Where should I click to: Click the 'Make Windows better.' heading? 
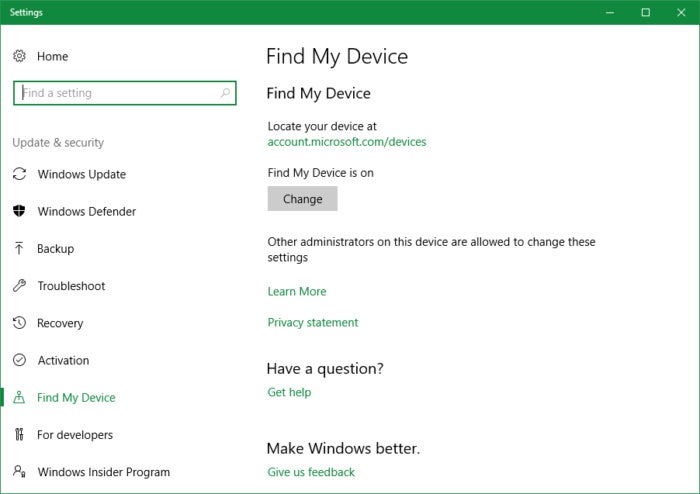(x=343, y=448)
